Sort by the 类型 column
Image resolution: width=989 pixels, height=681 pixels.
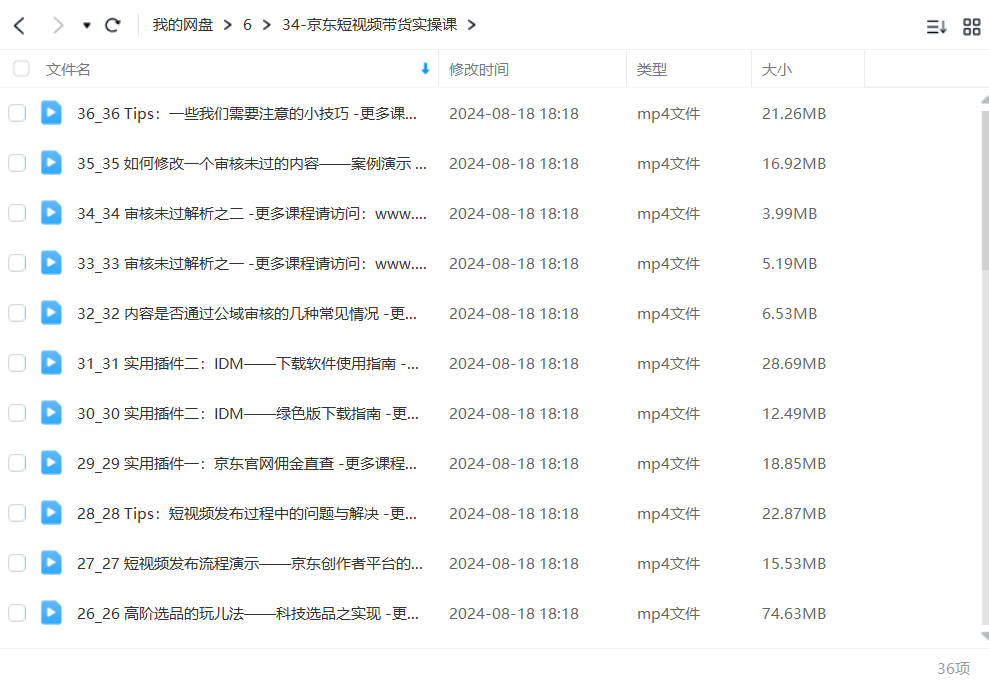pyautogui.click(x=652, y=69)
